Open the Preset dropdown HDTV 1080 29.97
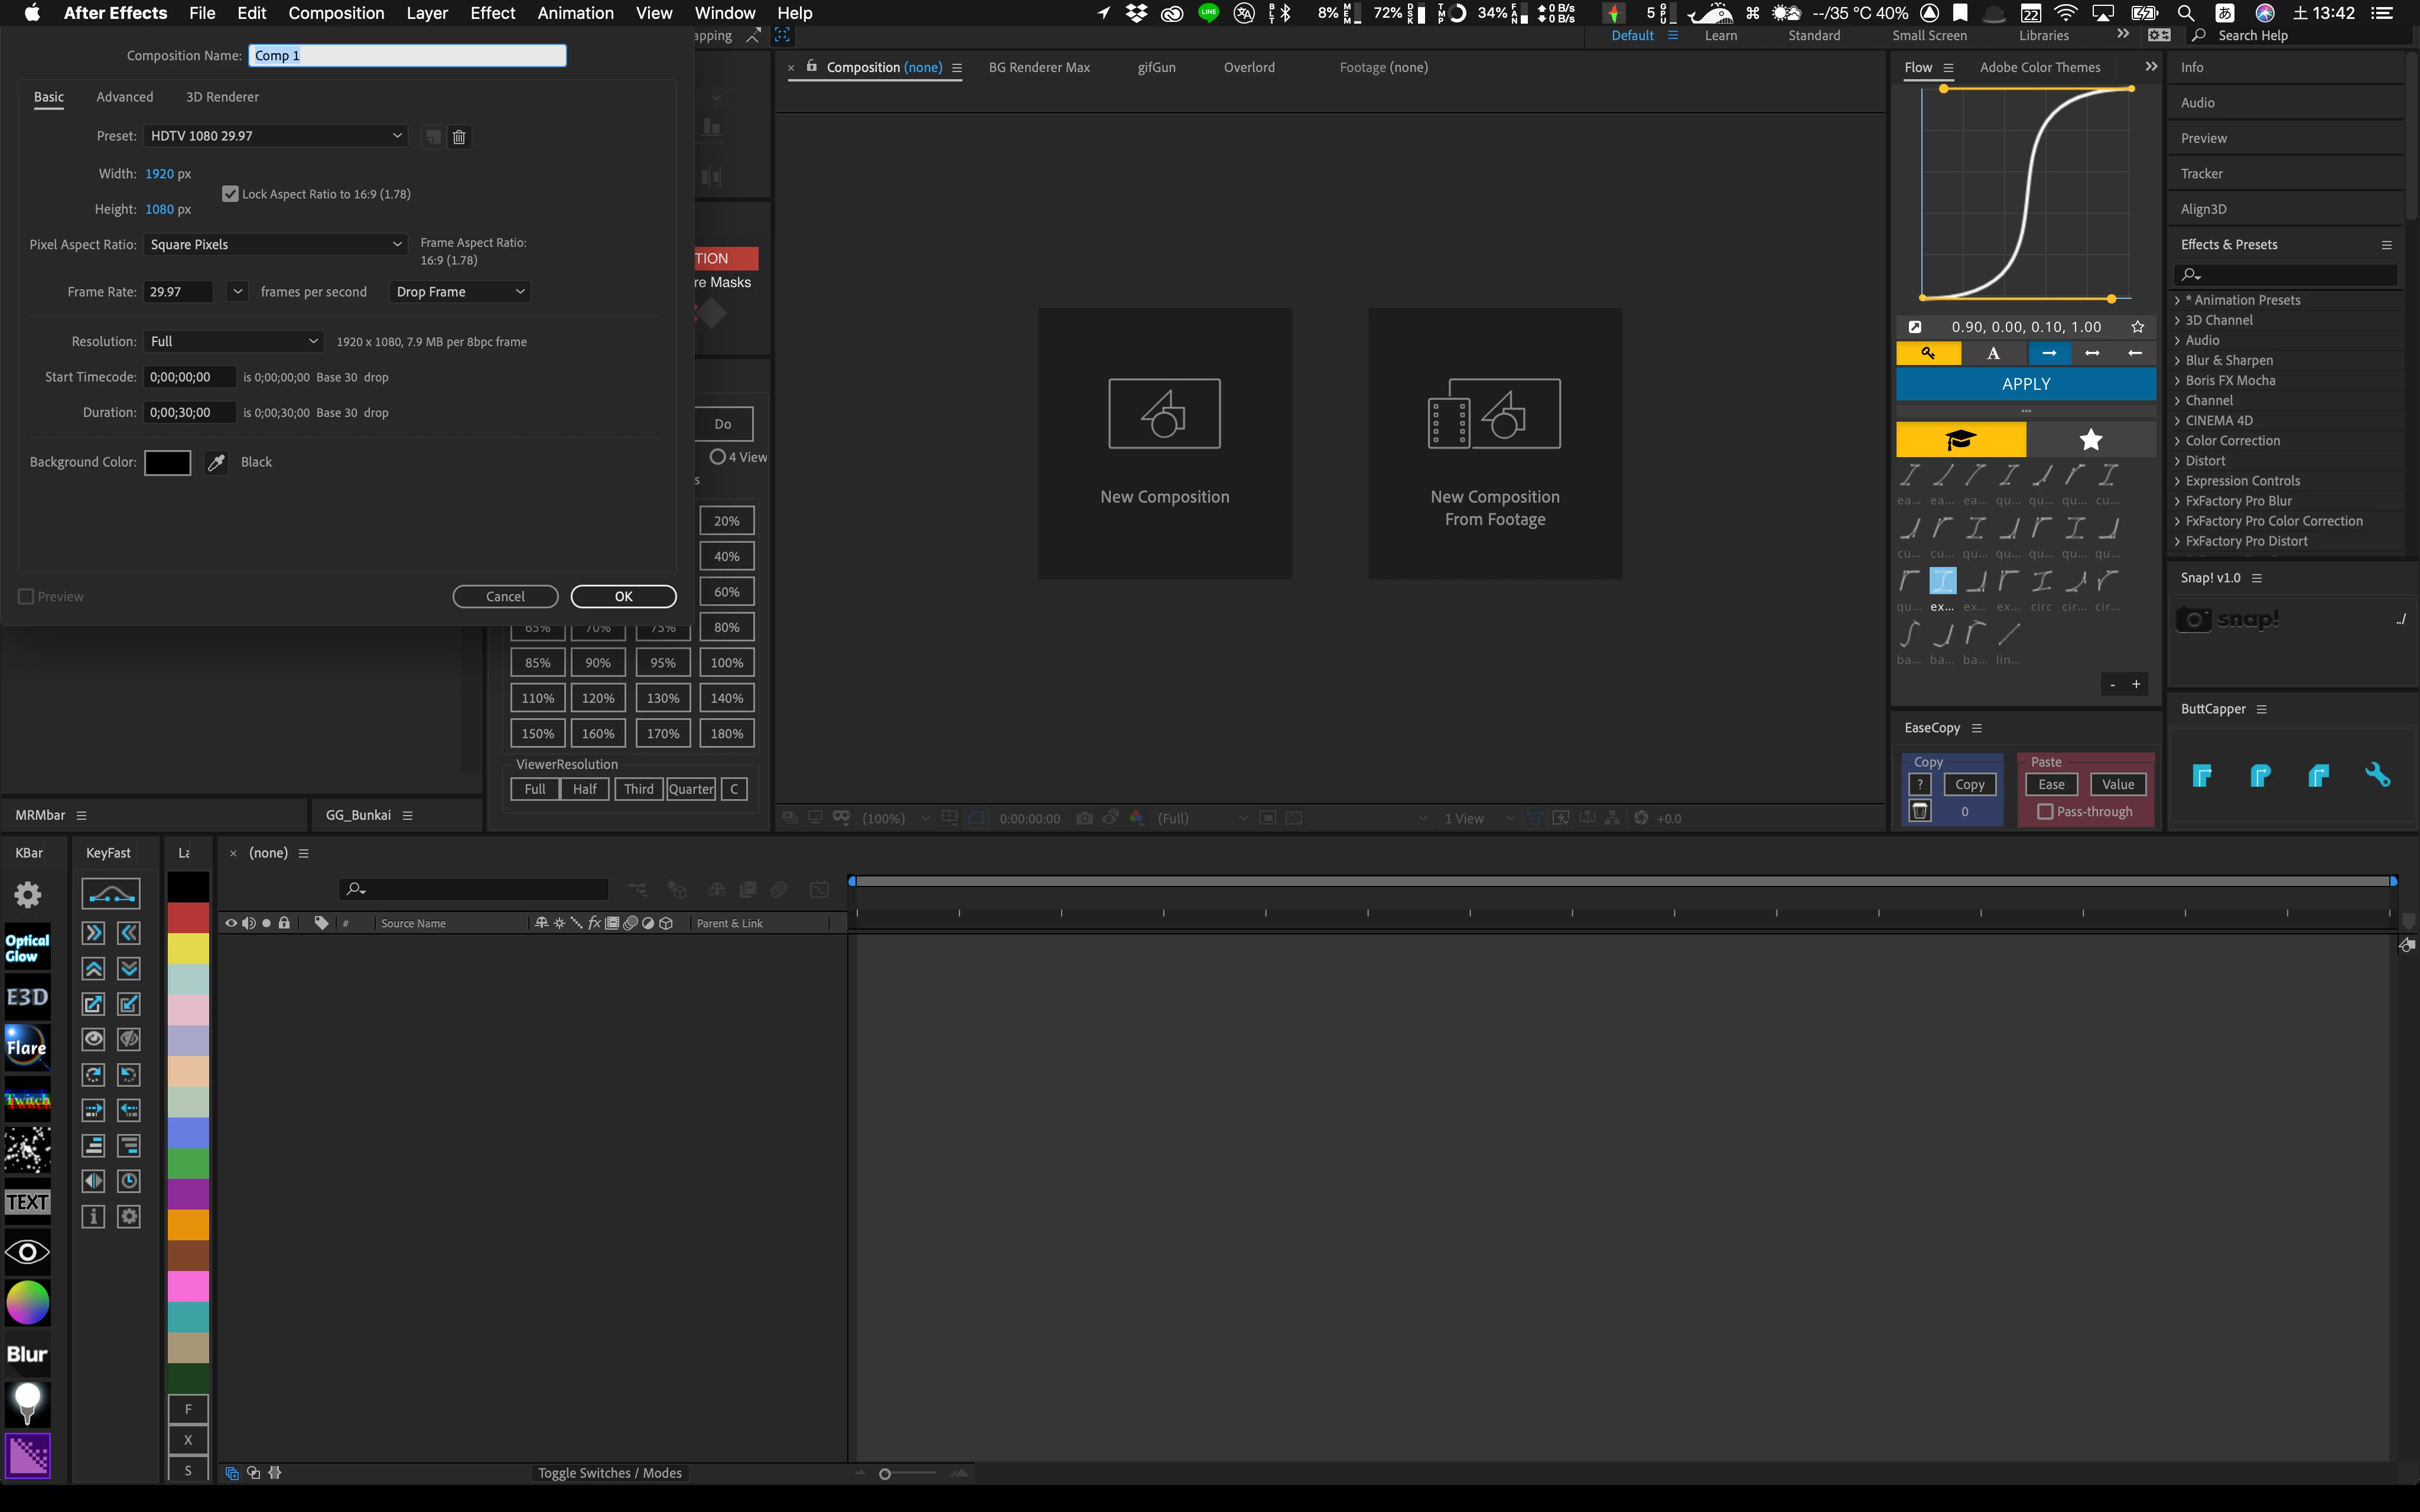This screenshot has width=2420, height=1512. tap(275, 136)
